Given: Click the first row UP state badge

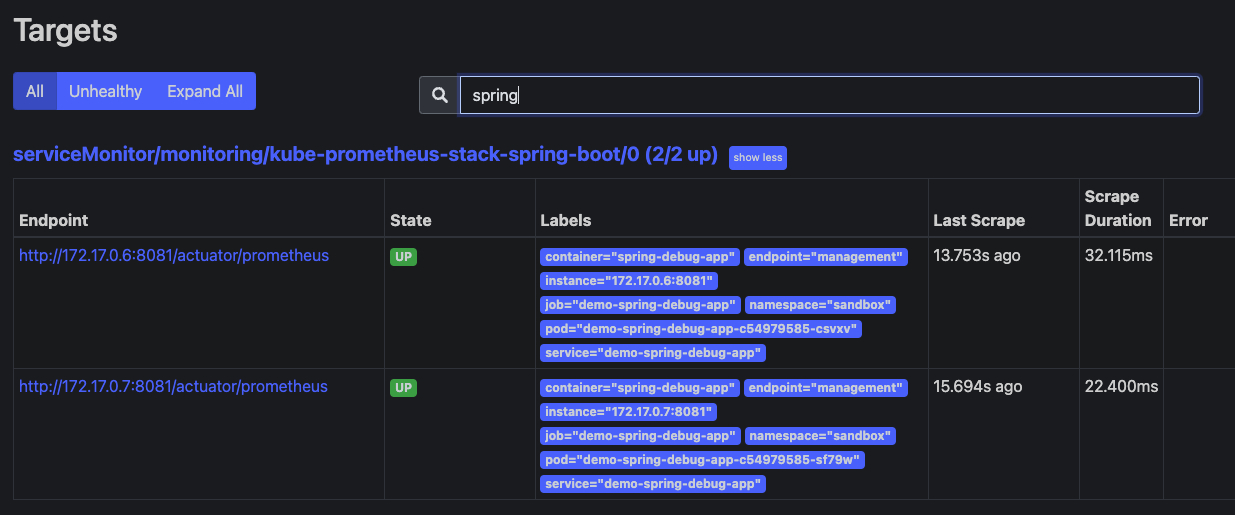Looking at the screenshot, I should [x=403, y=257].
